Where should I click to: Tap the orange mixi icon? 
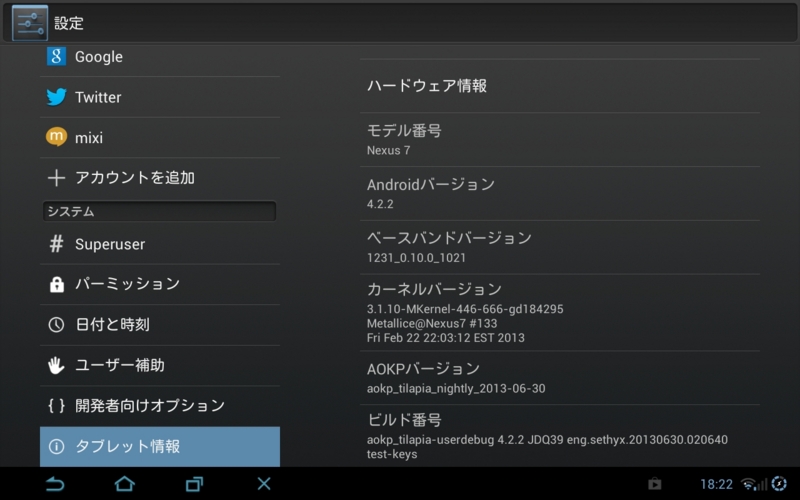56,137
